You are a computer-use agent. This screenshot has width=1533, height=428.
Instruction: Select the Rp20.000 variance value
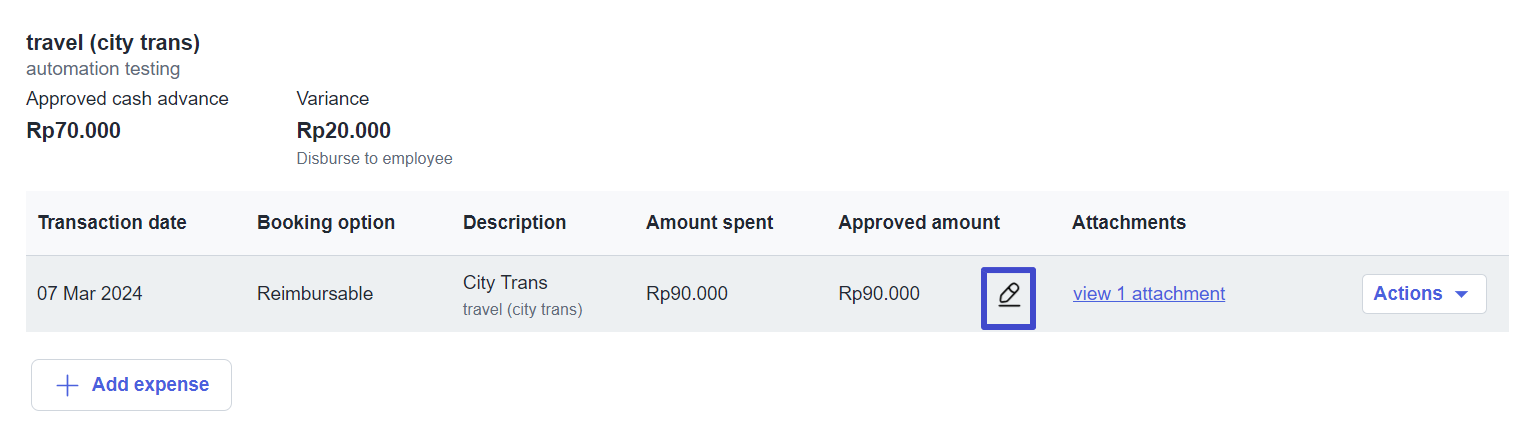(344, 131)
